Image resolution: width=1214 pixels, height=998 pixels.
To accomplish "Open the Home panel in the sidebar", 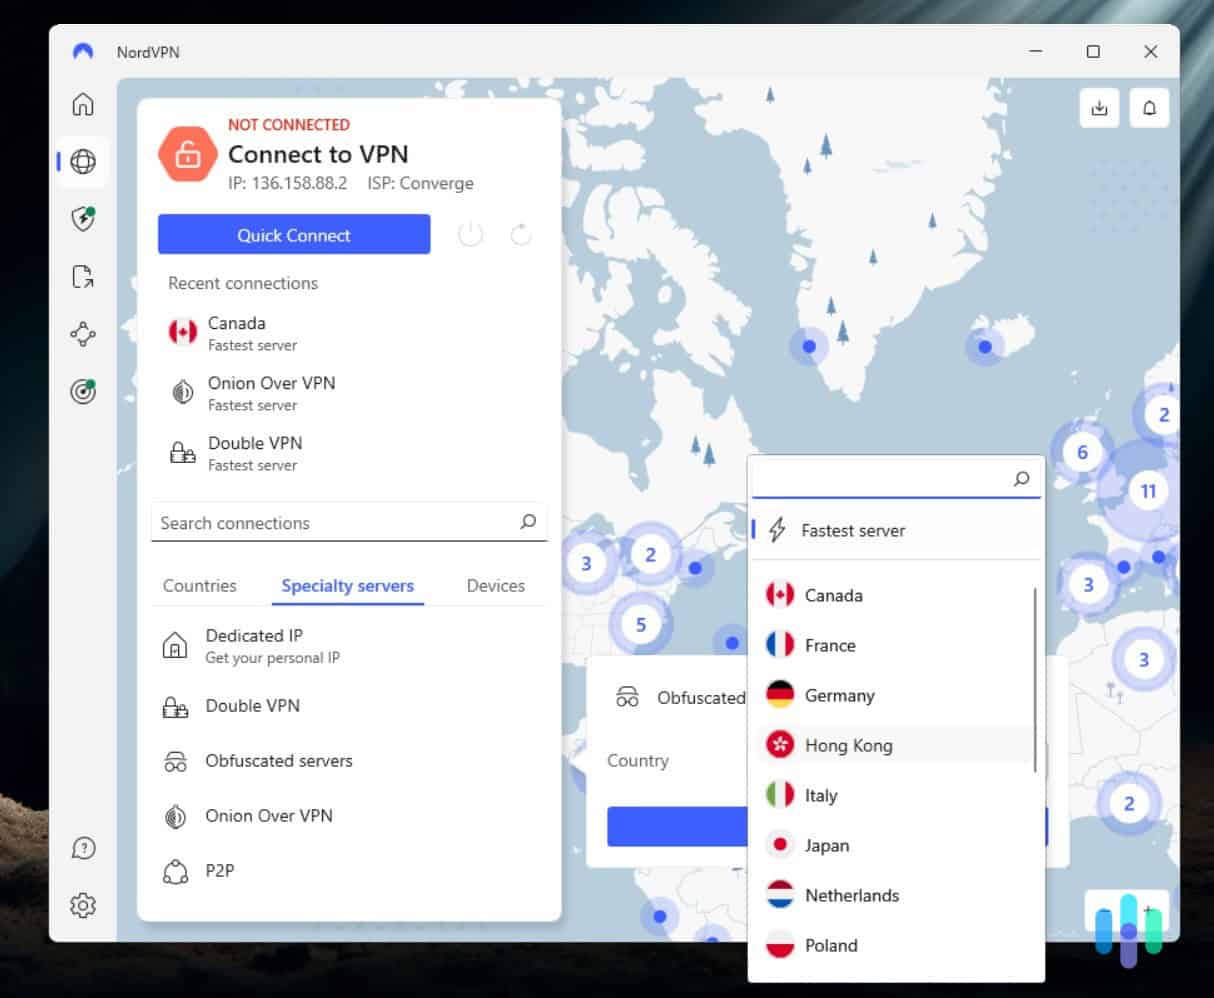I will 83,104.
